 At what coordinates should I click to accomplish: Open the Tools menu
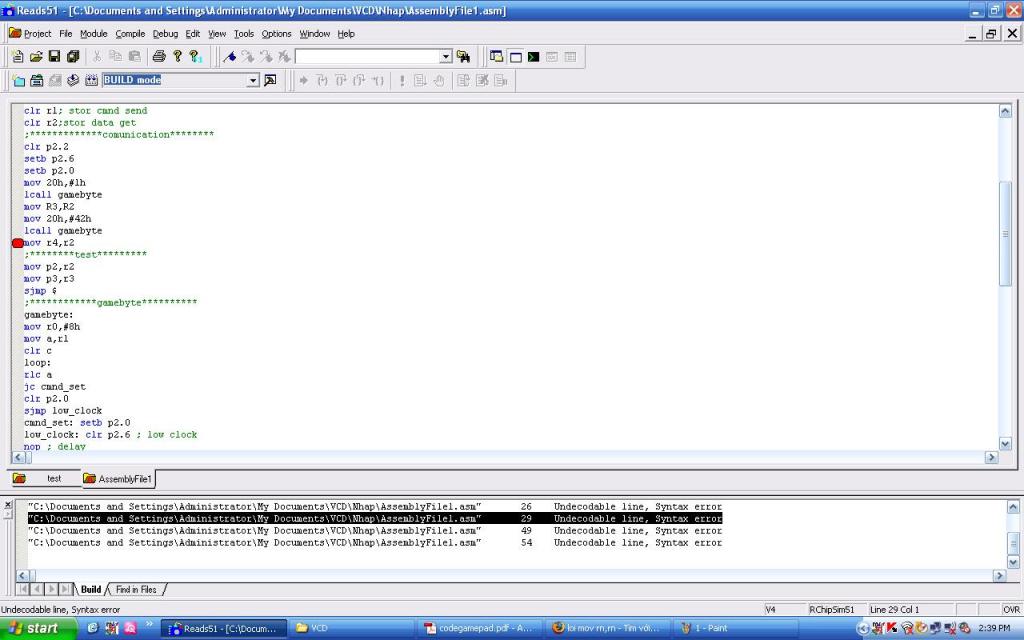tap(244, 33)
